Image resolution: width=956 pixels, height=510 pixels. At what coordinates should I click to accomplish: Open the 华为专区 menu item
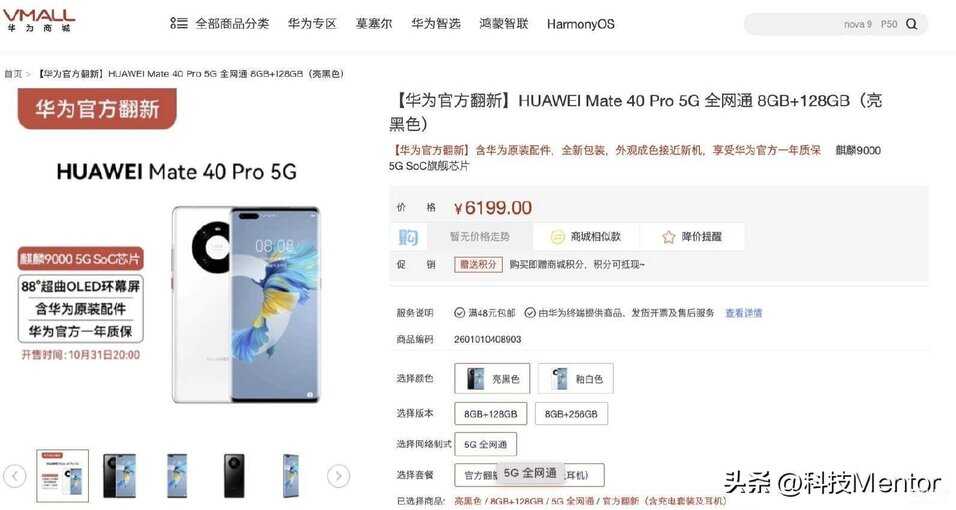coord(312,24)
